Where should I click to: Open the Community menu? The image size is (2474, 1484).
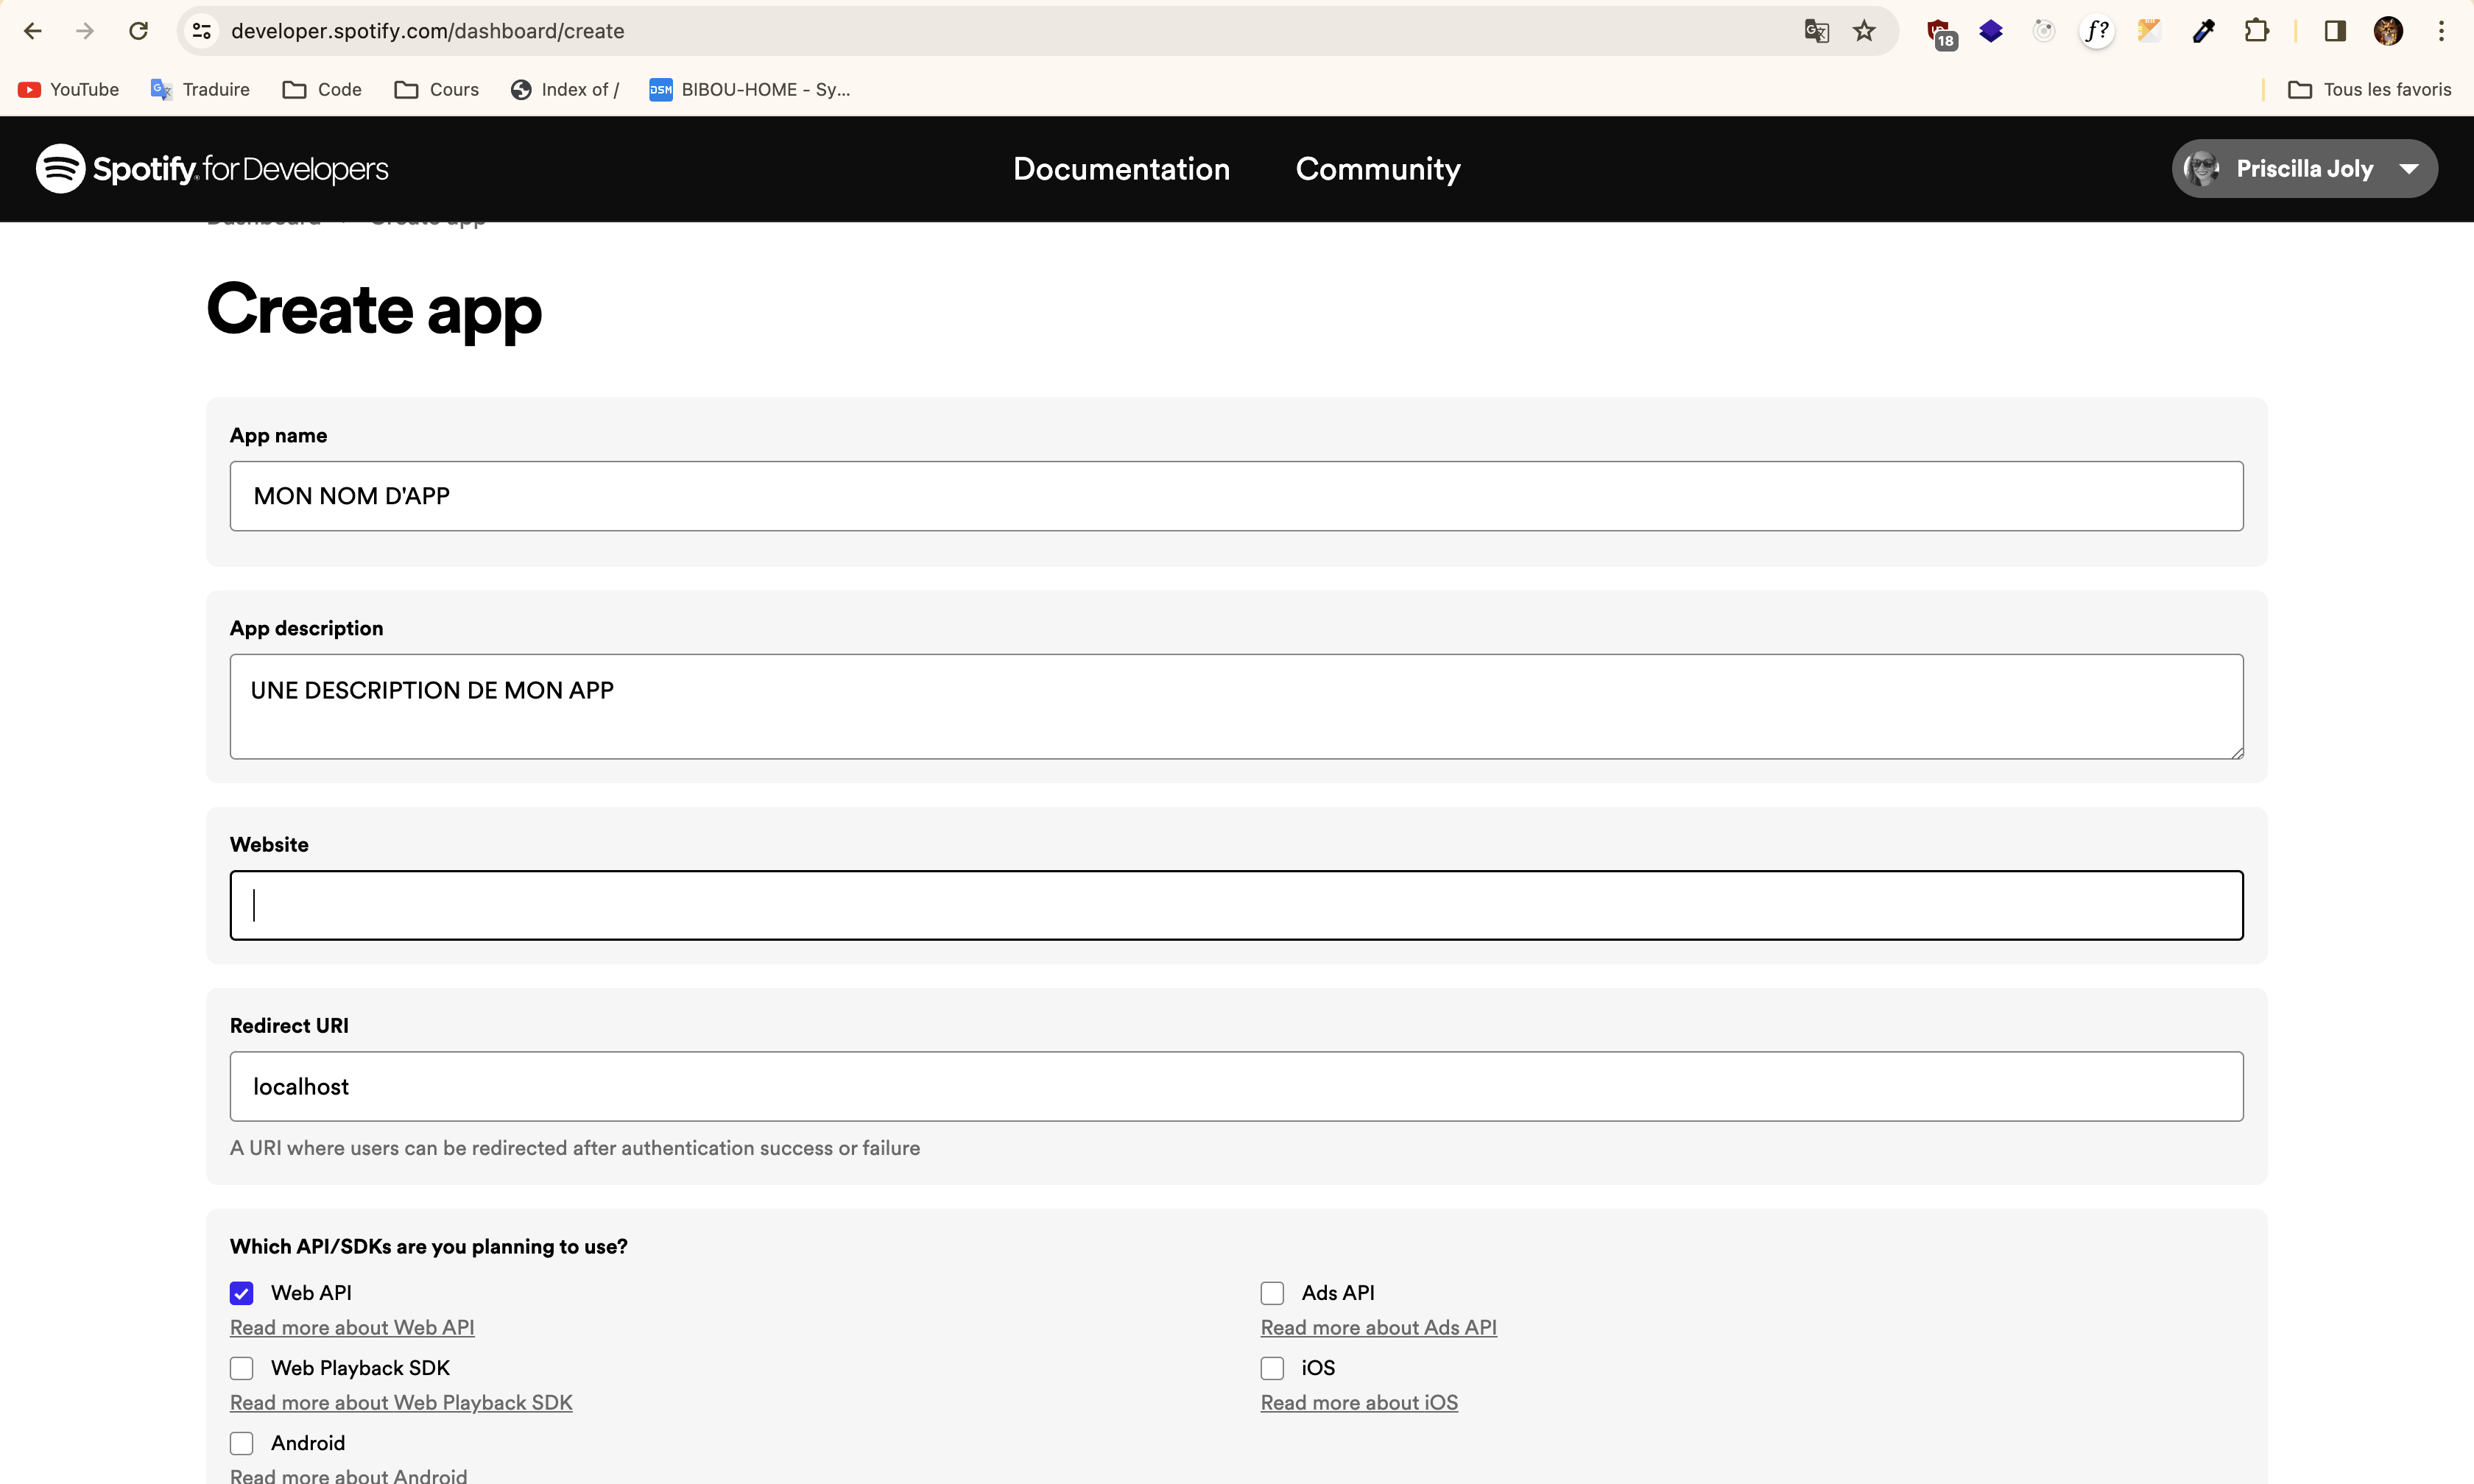1377,168
